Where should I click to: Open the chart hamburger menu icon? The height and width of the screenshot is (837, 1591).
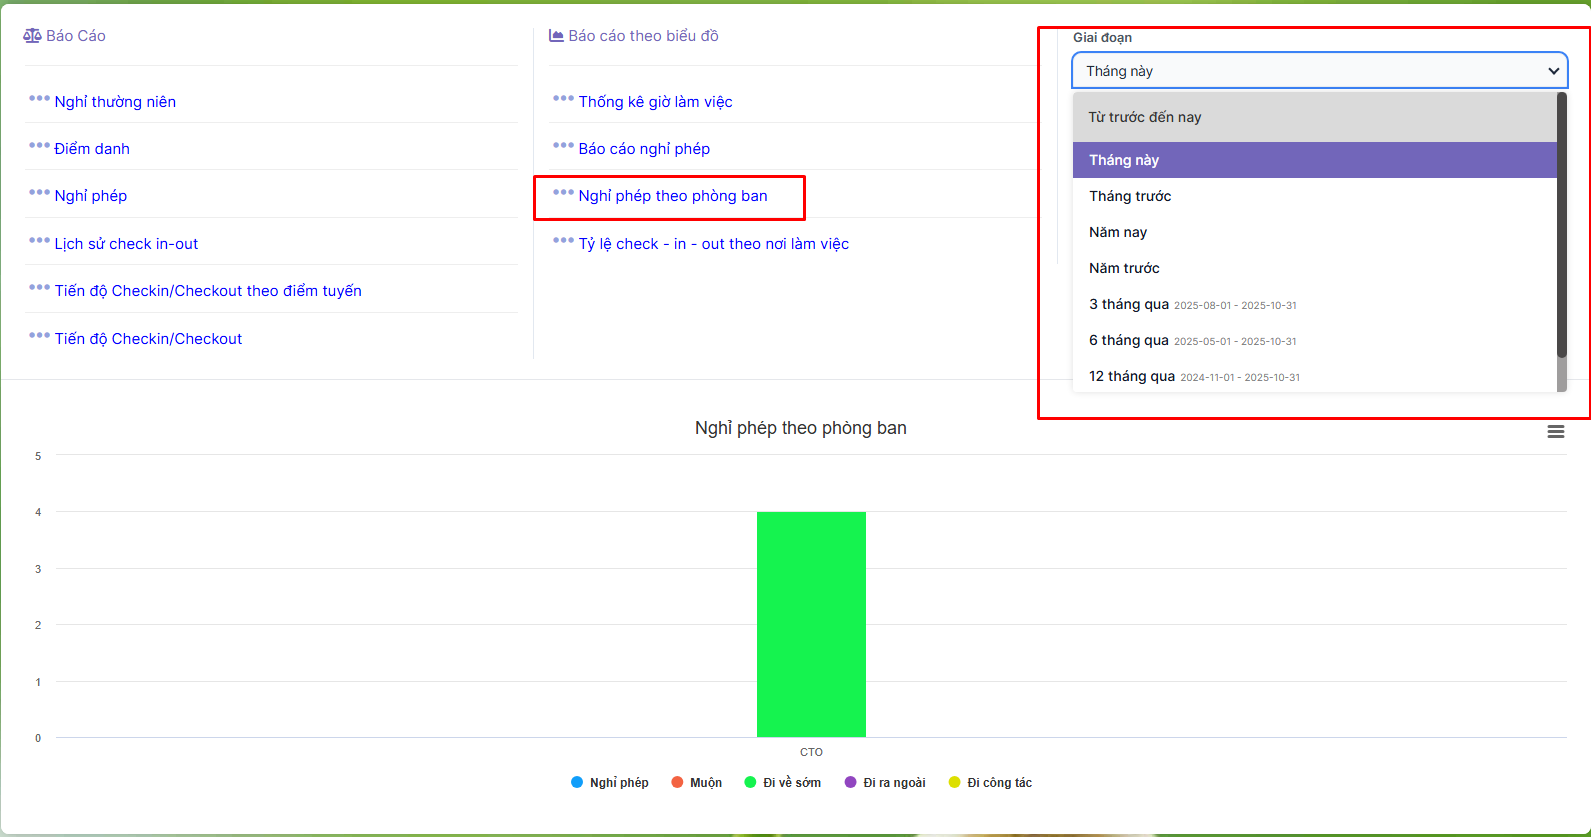[x=1555, y=432]
